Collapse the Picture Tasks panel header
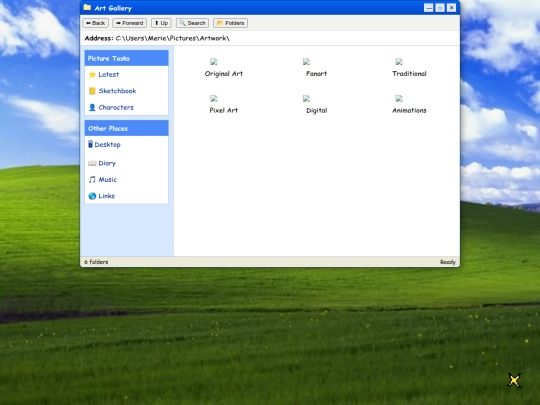Viewport: 540px width, 405px height. pos(126,58)
